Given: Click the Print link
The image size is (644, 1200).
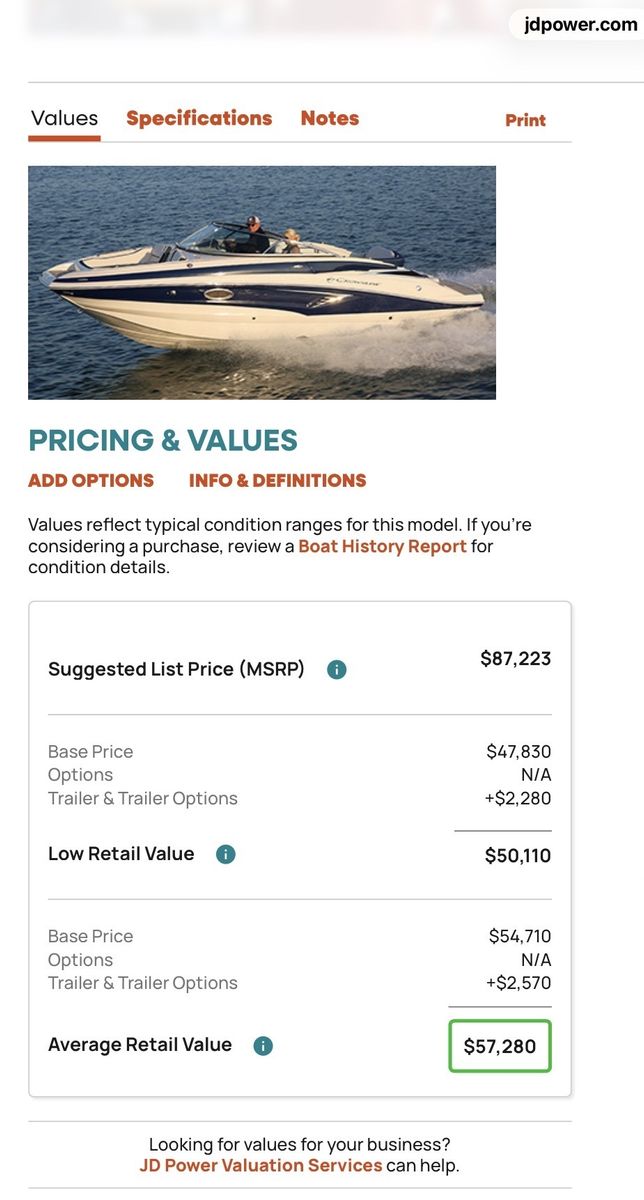Looking at the screenshot, I should click(x=525, y=120).
